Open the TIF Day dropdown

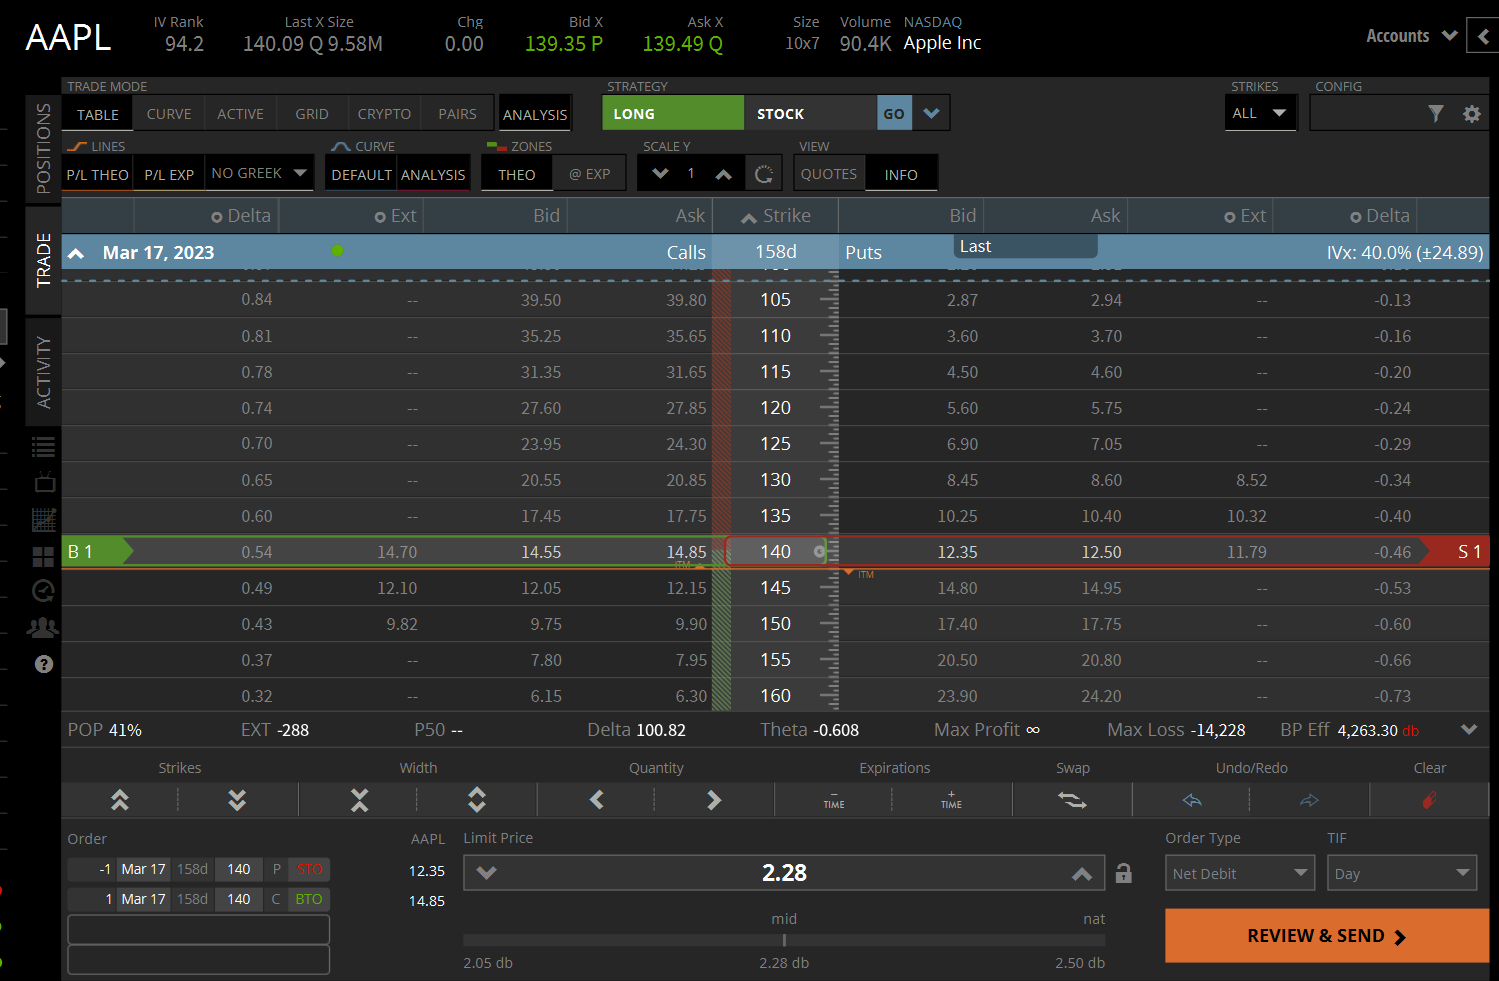coord(1403,874)
